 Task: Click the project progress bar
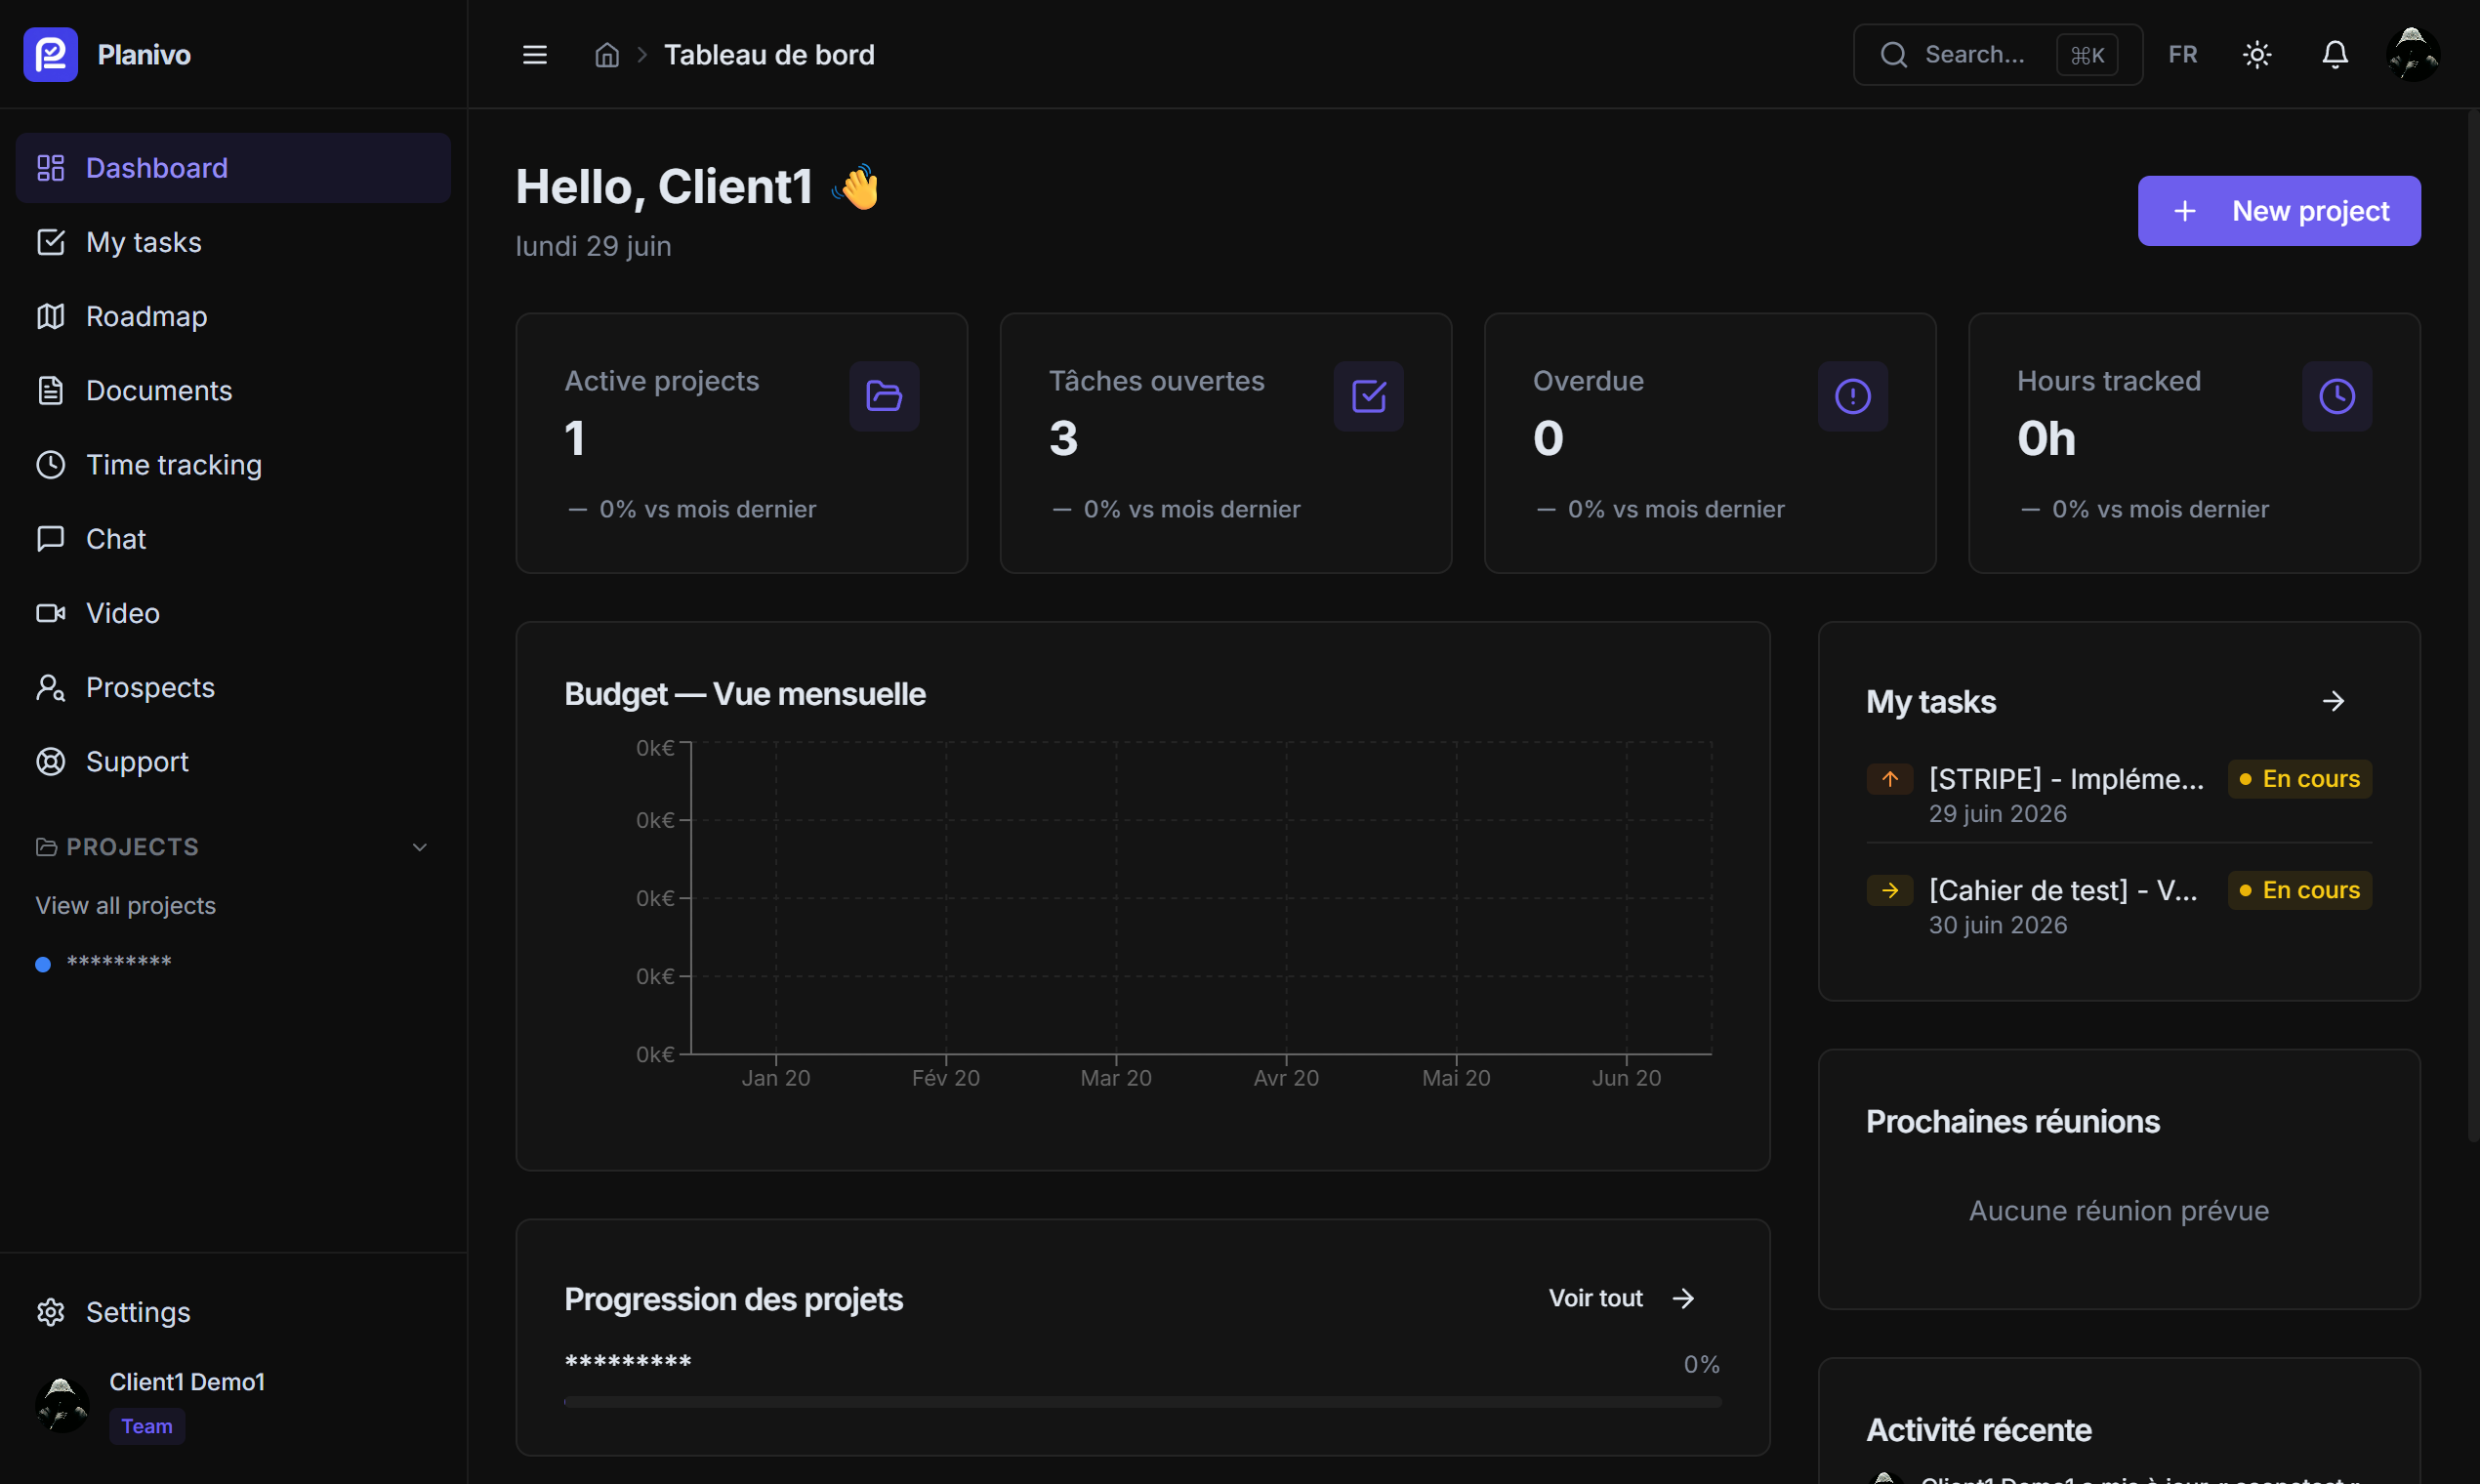[1142, 1402]
